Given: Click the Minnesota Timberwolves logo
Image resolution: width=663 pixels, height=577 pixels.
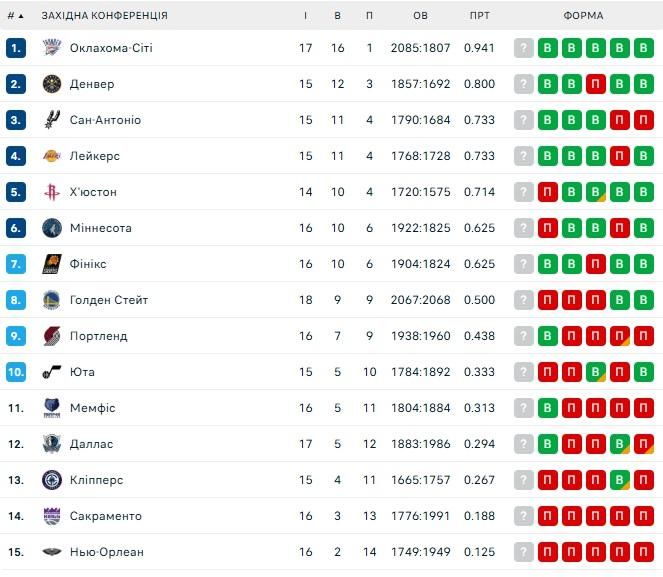Looking at the screenshot, I should [52, 228].
